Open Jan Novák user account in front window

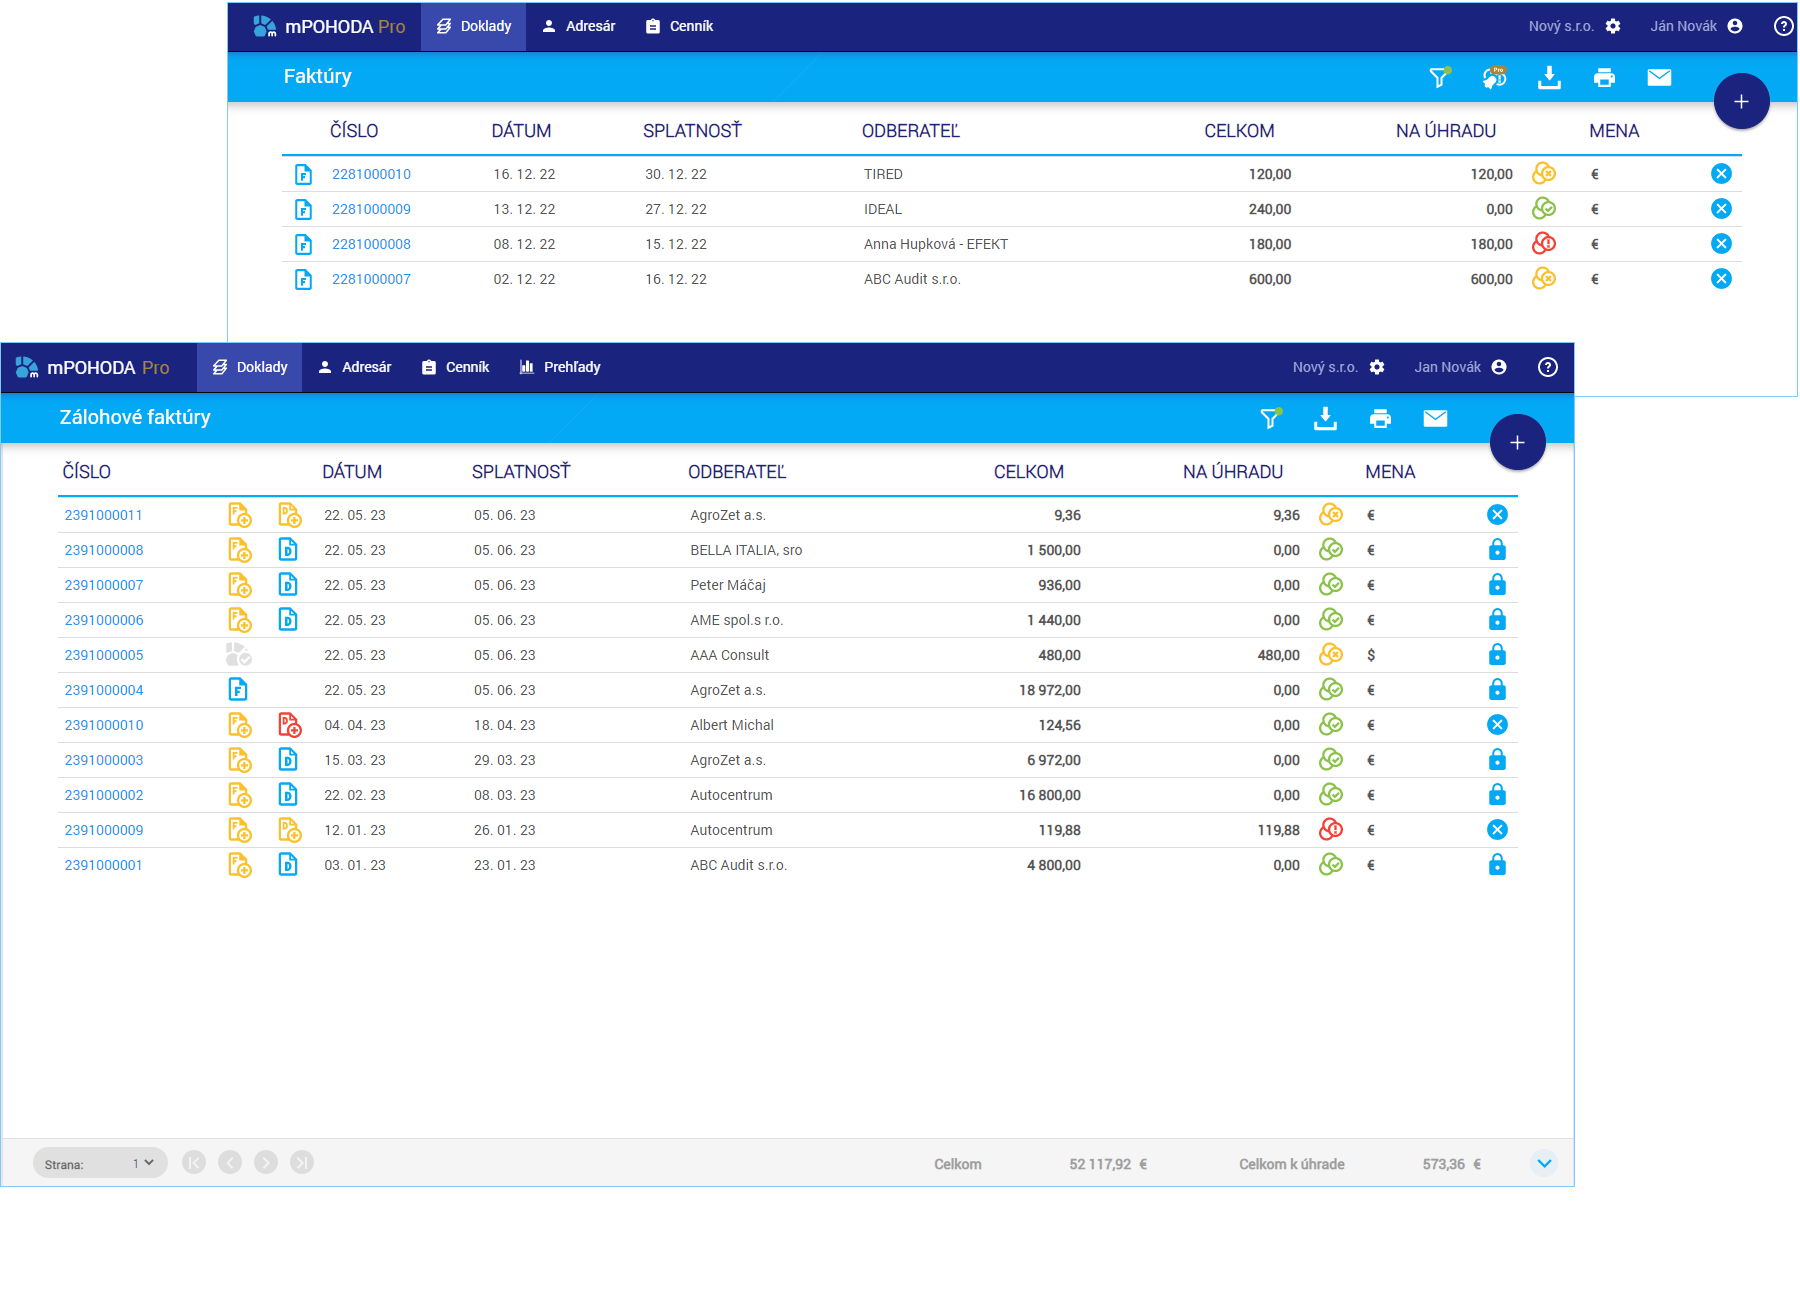coord(1461,367)
